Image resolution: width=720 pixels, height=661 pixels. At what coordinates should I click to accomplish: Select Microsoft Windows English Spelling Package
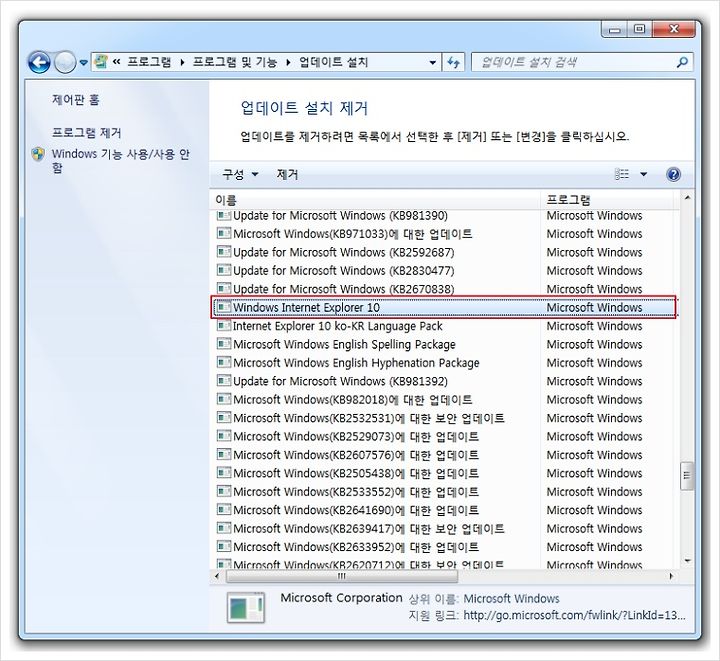coord(444,344)
